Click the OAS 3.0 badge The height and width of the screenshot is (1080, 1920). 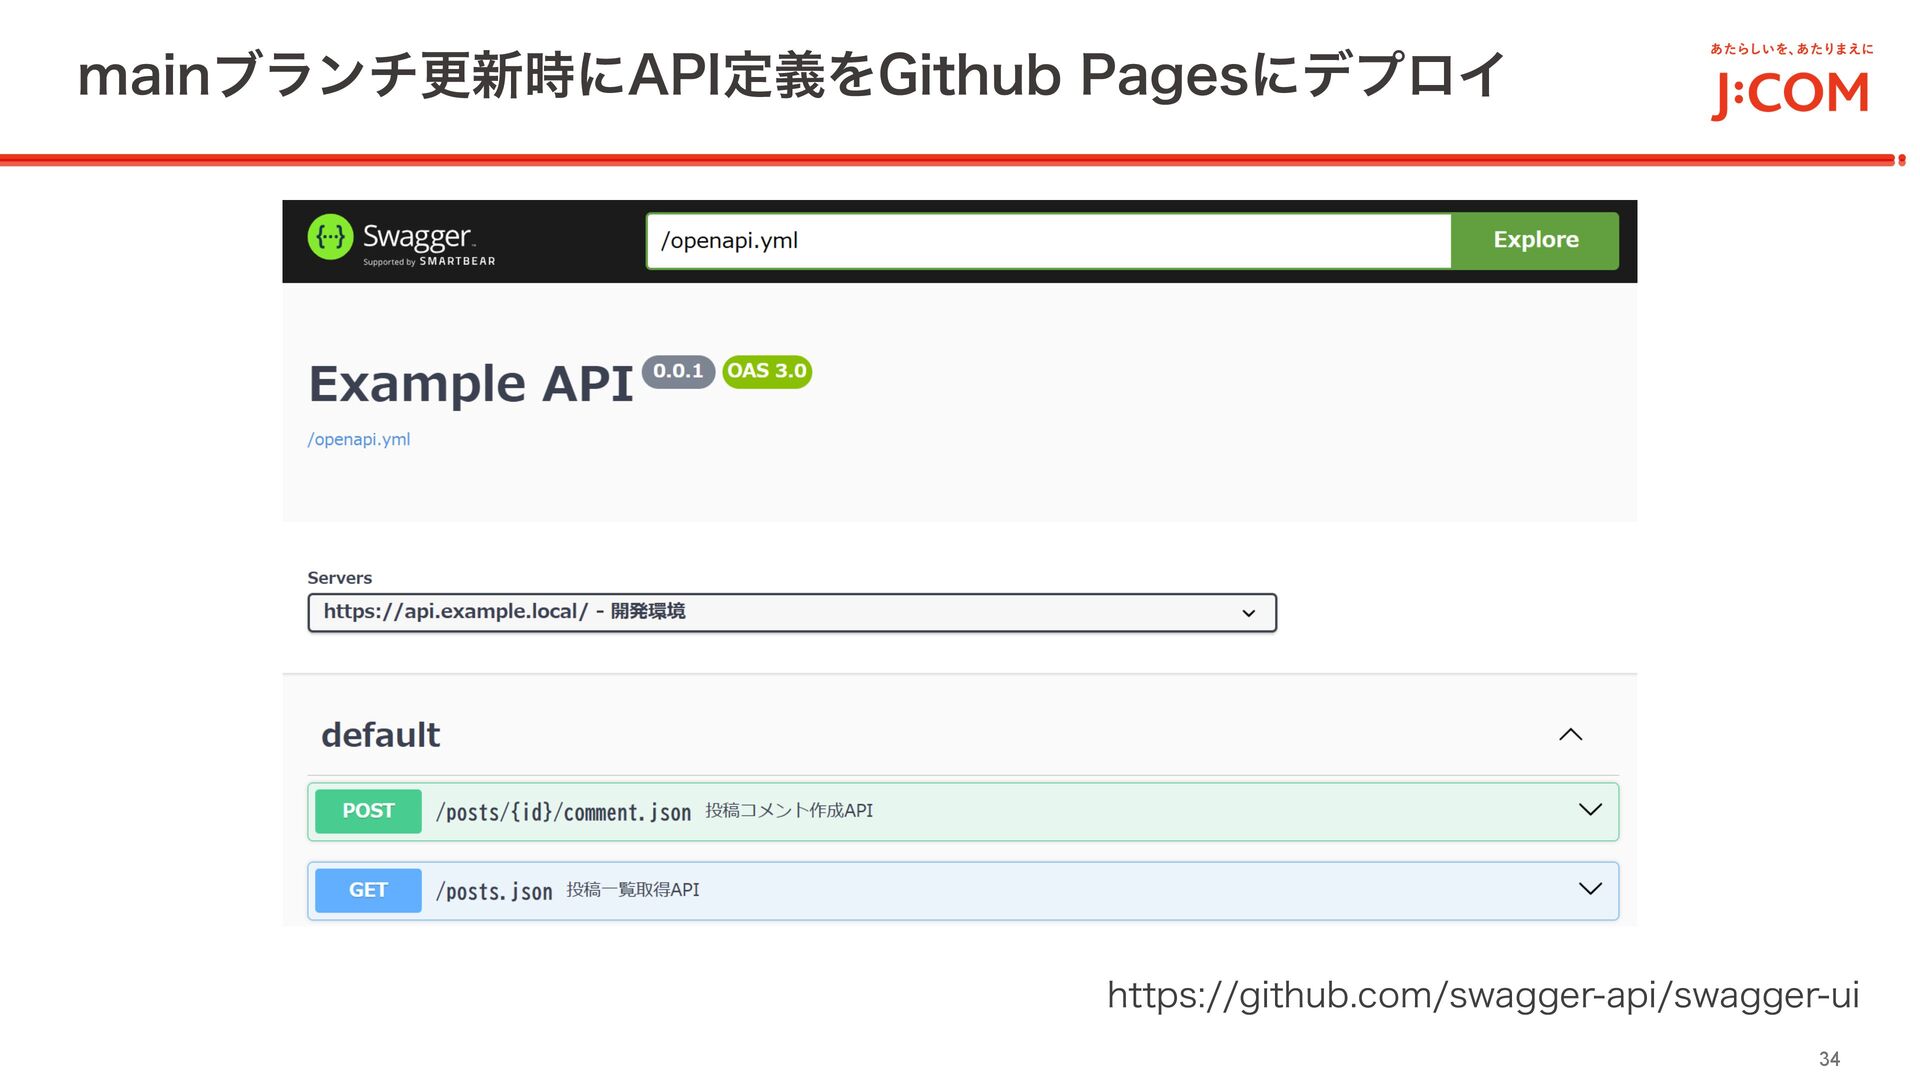767,371
